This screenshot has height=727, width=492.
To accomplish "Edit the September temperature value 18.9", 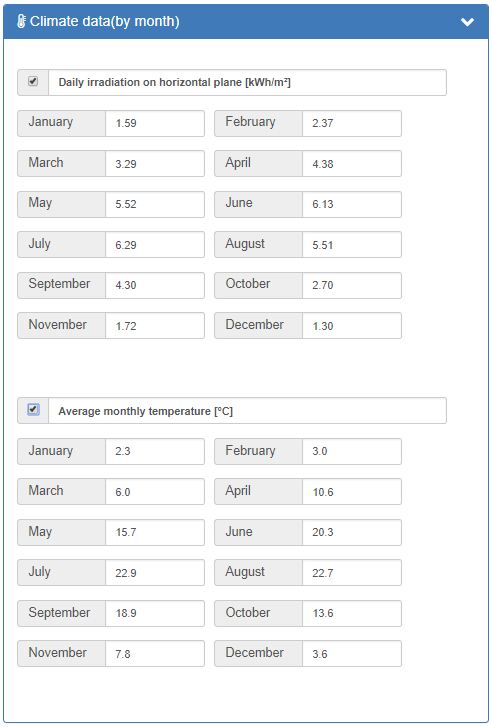I will pyautogui.click(x=155, y=613).
